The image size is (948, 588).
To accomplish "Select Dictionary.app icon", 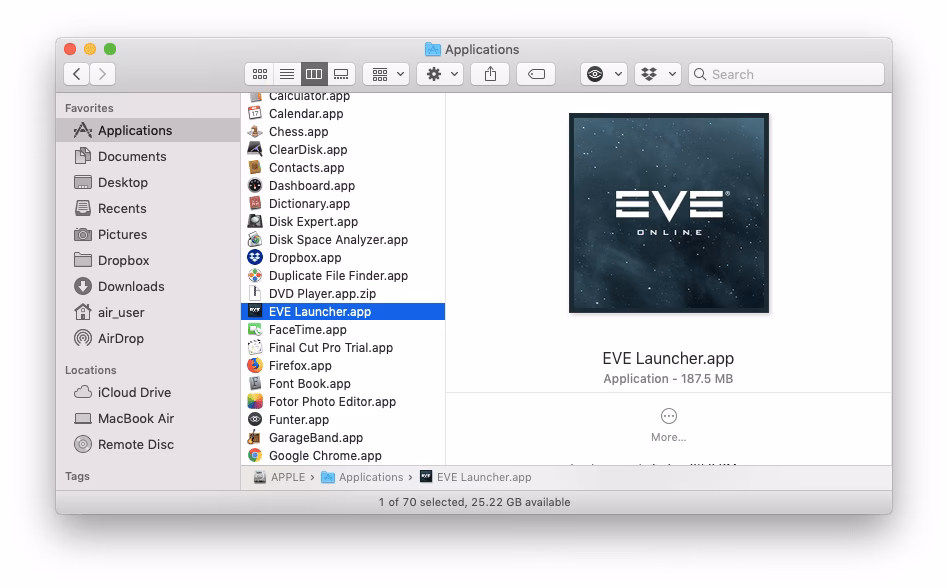I will point(255,203).
